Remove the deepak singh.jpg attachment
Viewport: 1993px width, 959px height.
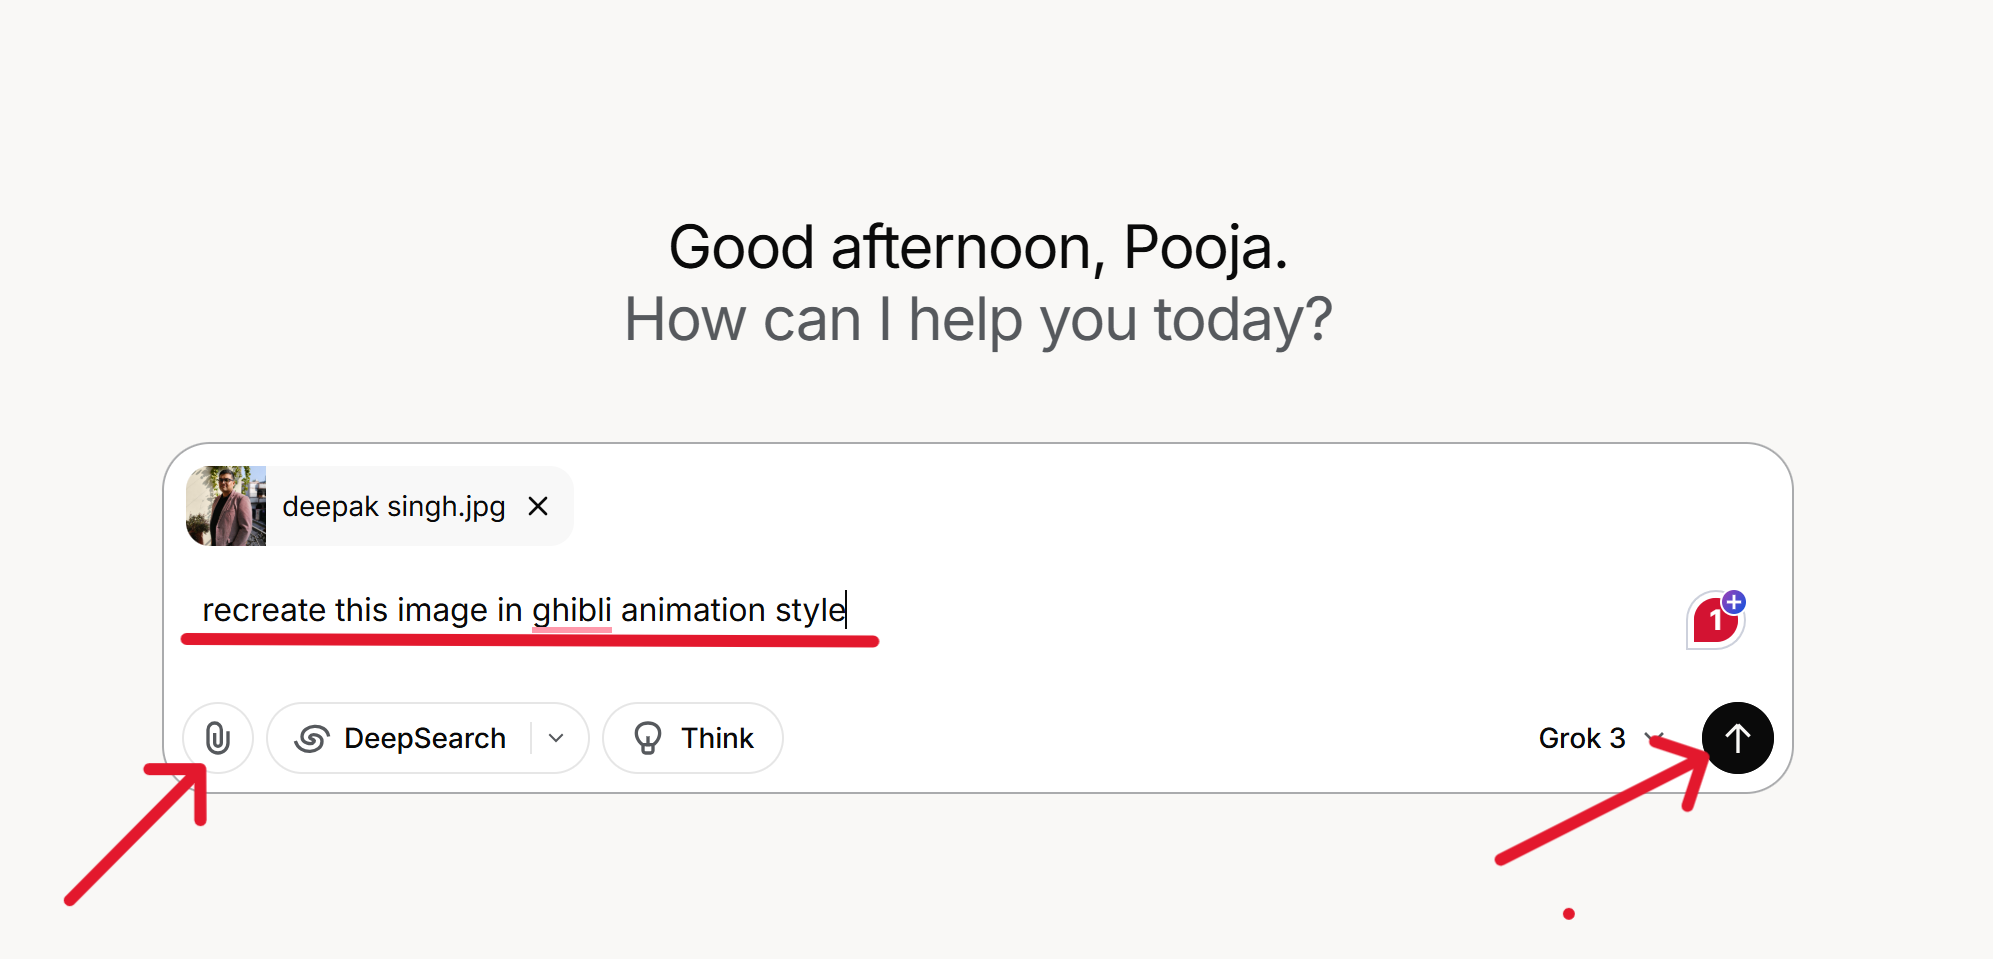point(538,506)
